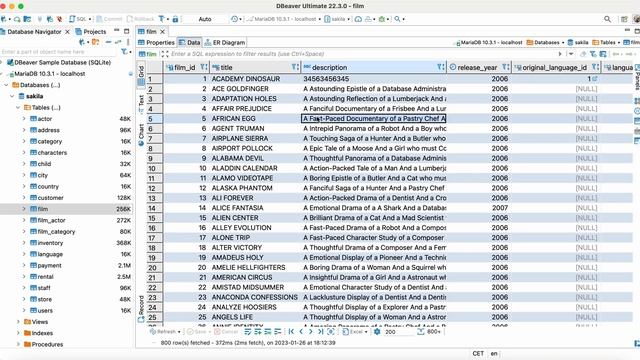The width and height of the screenshot is (640, 360).
Task: Go to first row navigation icon
Action: pyautogui.click(x=291, y=332)
